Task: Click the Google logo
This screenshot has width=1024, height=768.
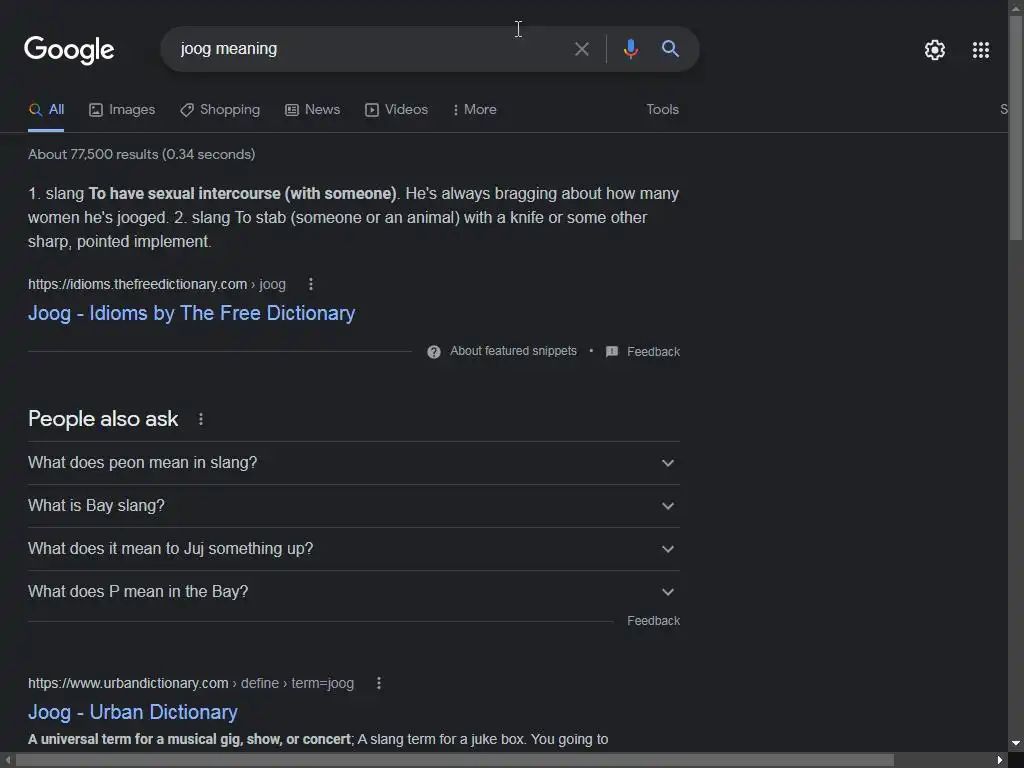Action: pos(69,50)
